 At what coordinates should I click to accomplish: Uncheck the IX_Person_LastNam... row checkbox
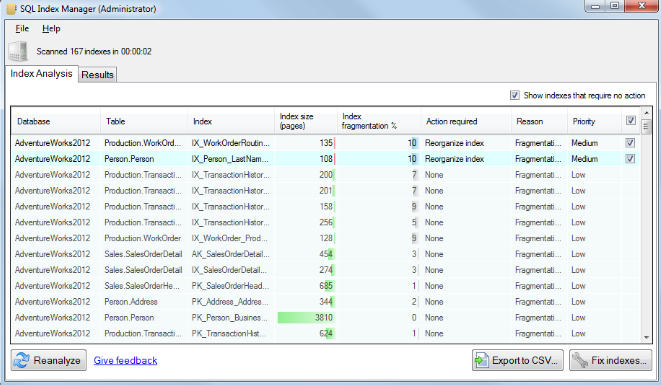click(x=630, y=159)
